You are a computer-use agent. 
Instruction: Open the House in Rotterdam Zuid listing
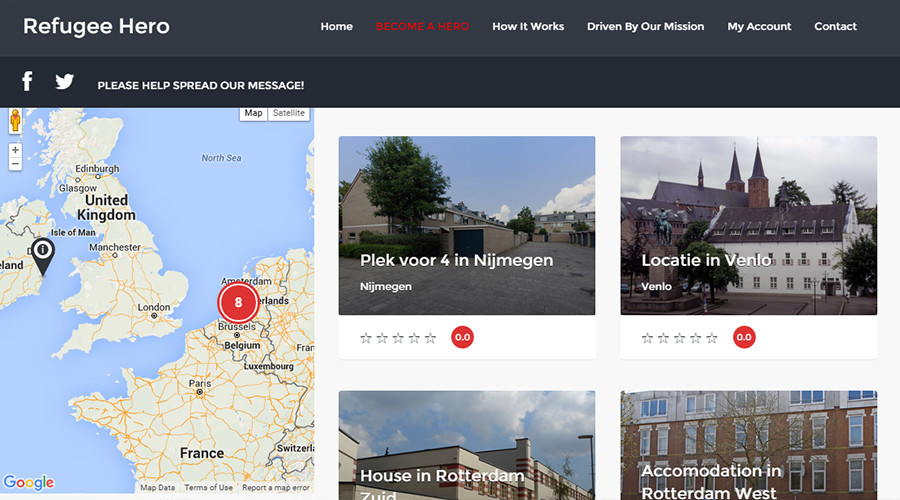[442, 485]
